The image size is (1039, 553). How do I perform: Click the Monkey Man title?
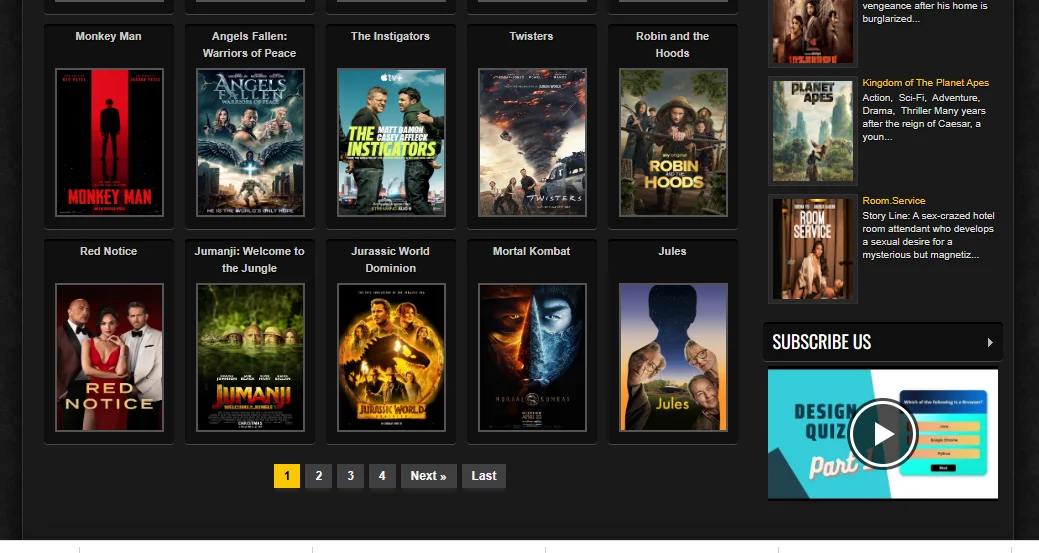tap(109, 36)
